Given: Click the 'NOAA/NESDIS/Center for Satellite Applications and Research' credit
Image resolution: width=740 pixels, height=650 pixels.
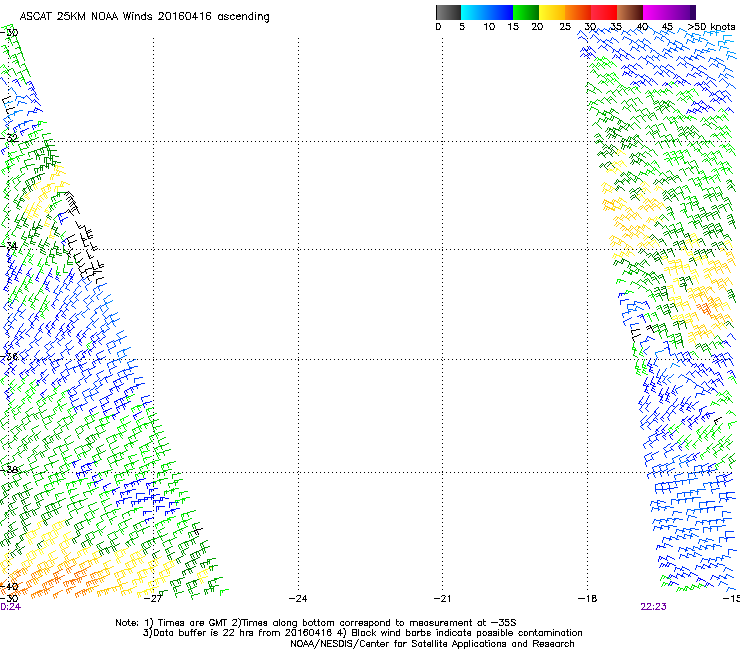Looking at the screenshot, I should [x=432, y=644].
